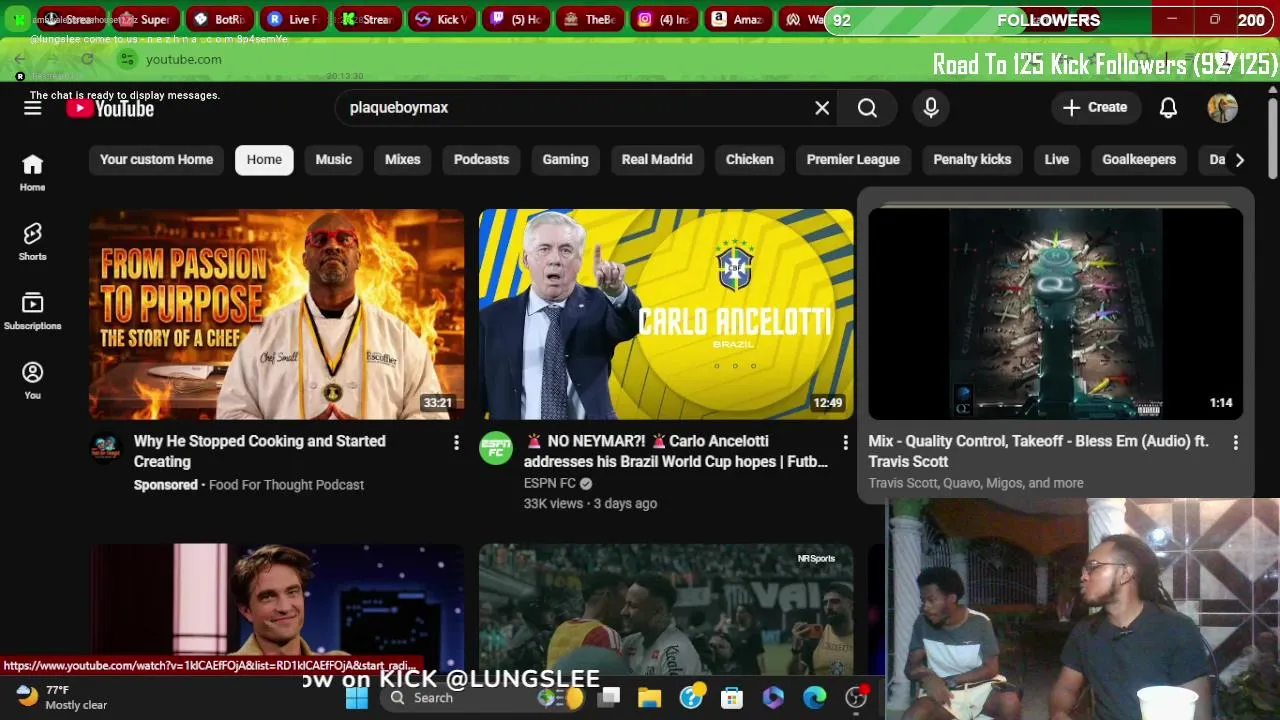Select the Penalty kicks filter chip

click(x=972, y=159)
